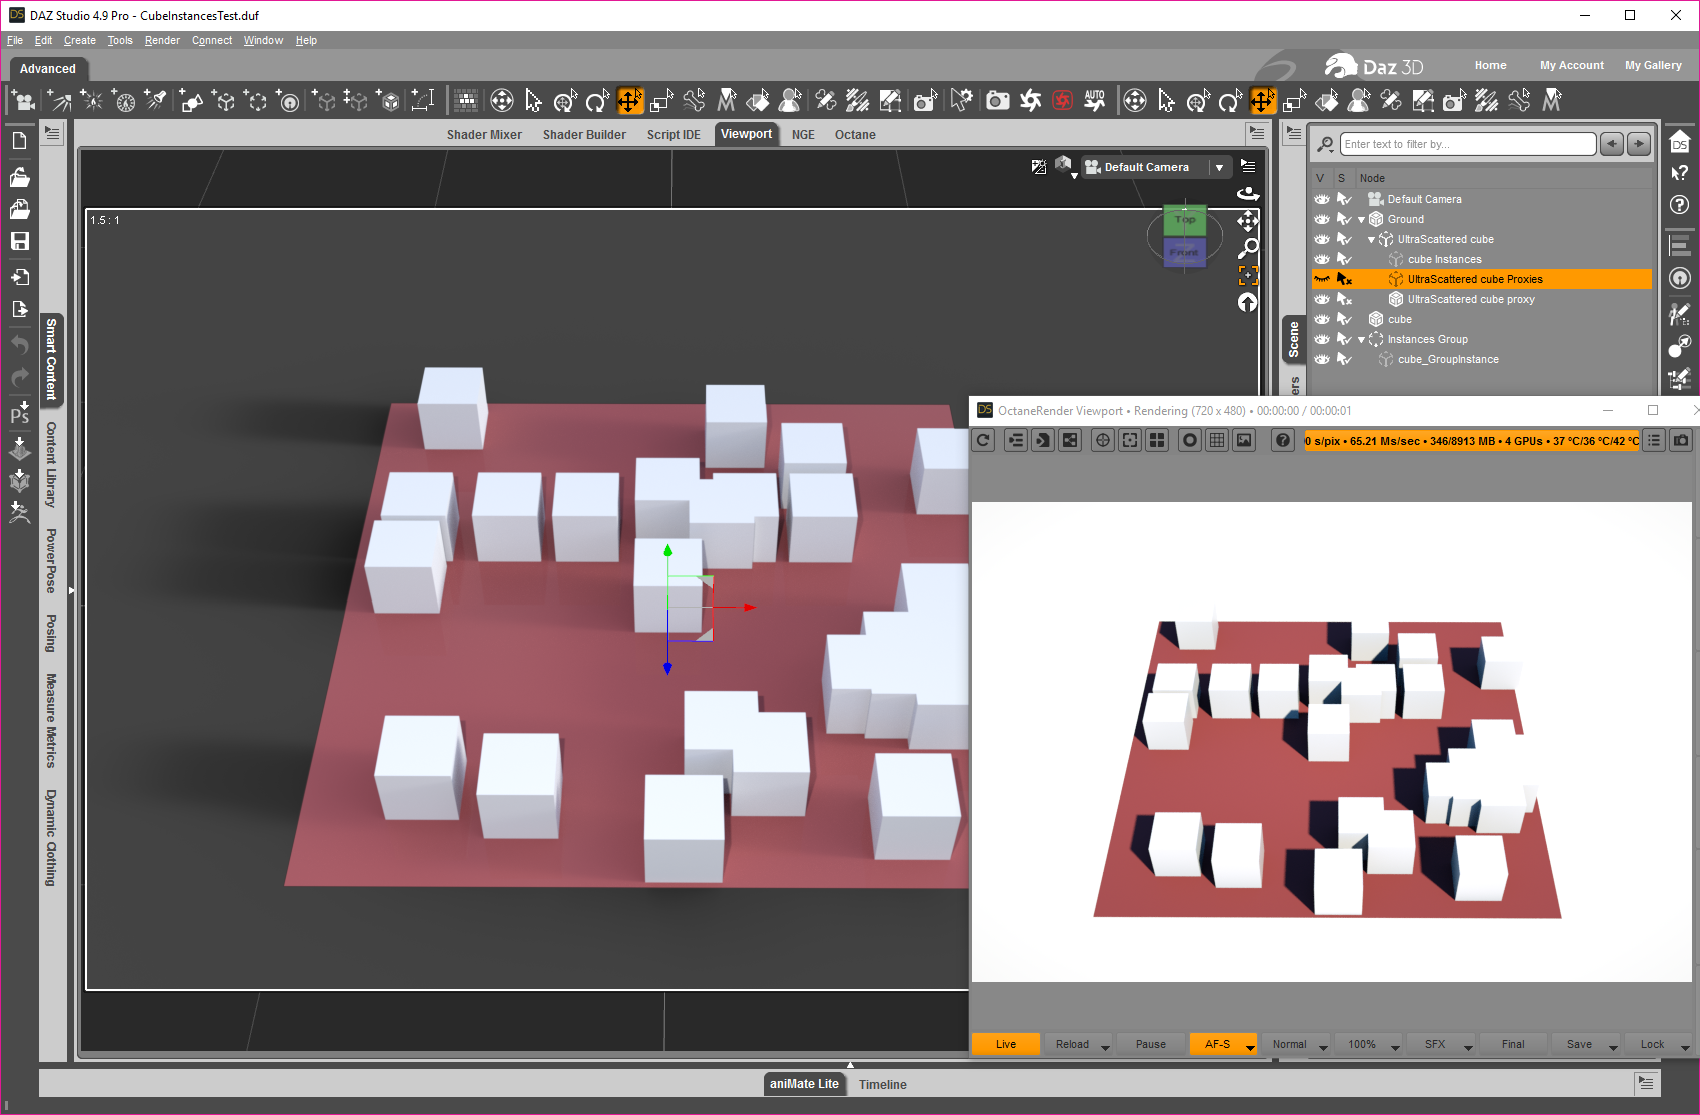This screenshot has width=1700, height=1115.
Task: Click the Reset view arrow in viewport
Action: (x=1248, y=302)
